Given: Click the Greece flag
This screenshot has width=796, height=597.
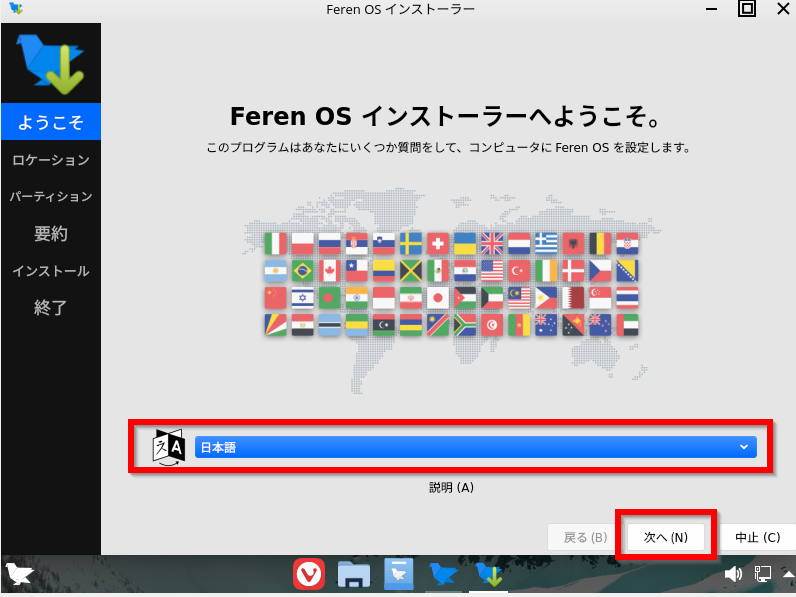Looking at the screenshot, I should click(546, 244).
